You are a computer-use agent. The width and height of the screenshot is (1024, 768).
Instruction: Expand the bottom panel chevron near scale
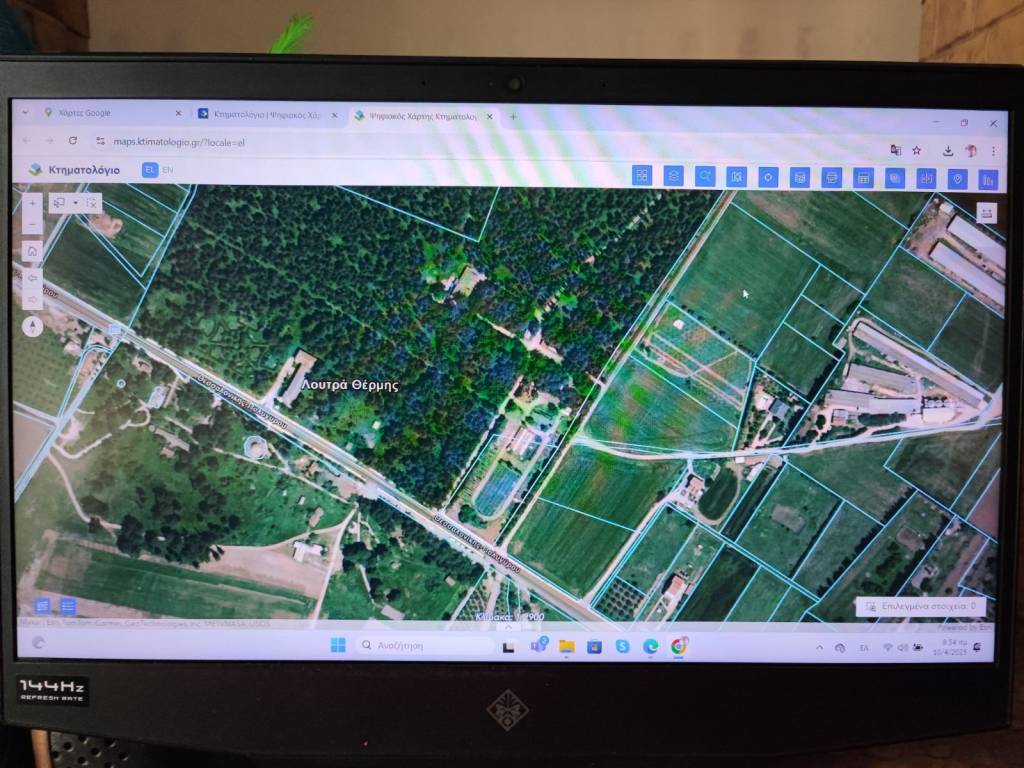pos(508,626)
